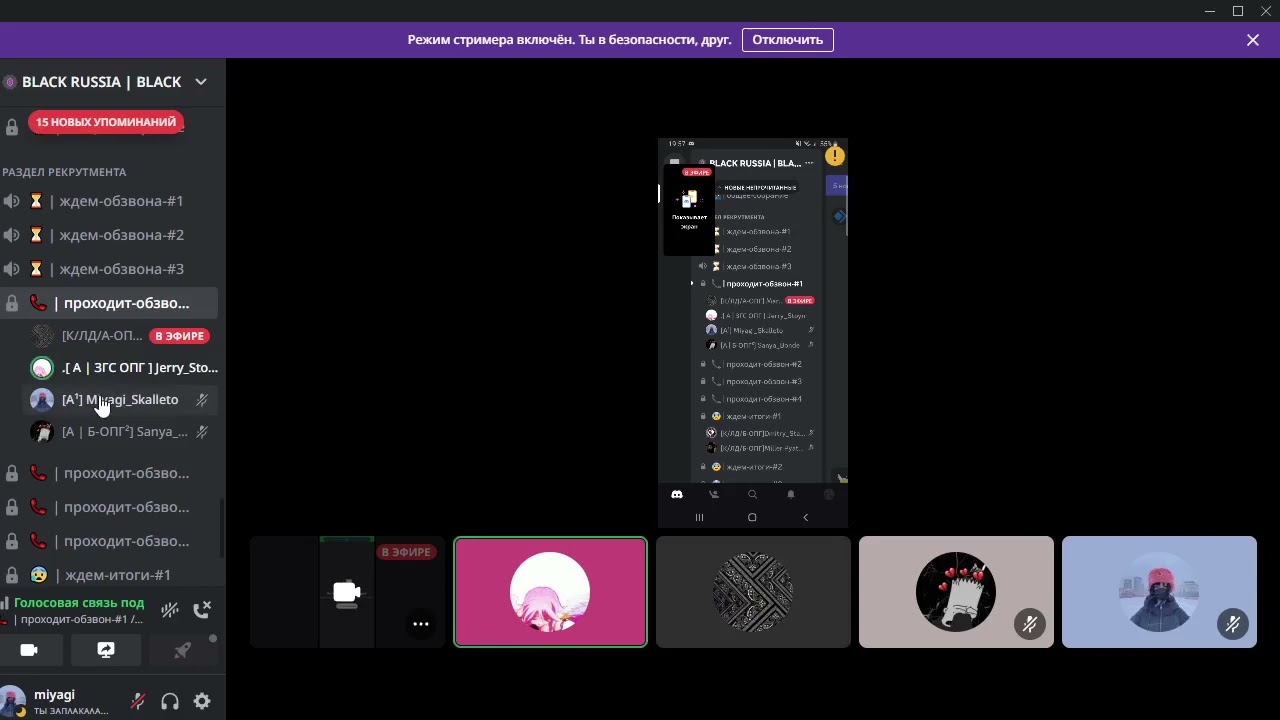The image size is (1280, 720).
Task: Select the bandana-pattern avatar participant tile
Action: pos(753,592)
